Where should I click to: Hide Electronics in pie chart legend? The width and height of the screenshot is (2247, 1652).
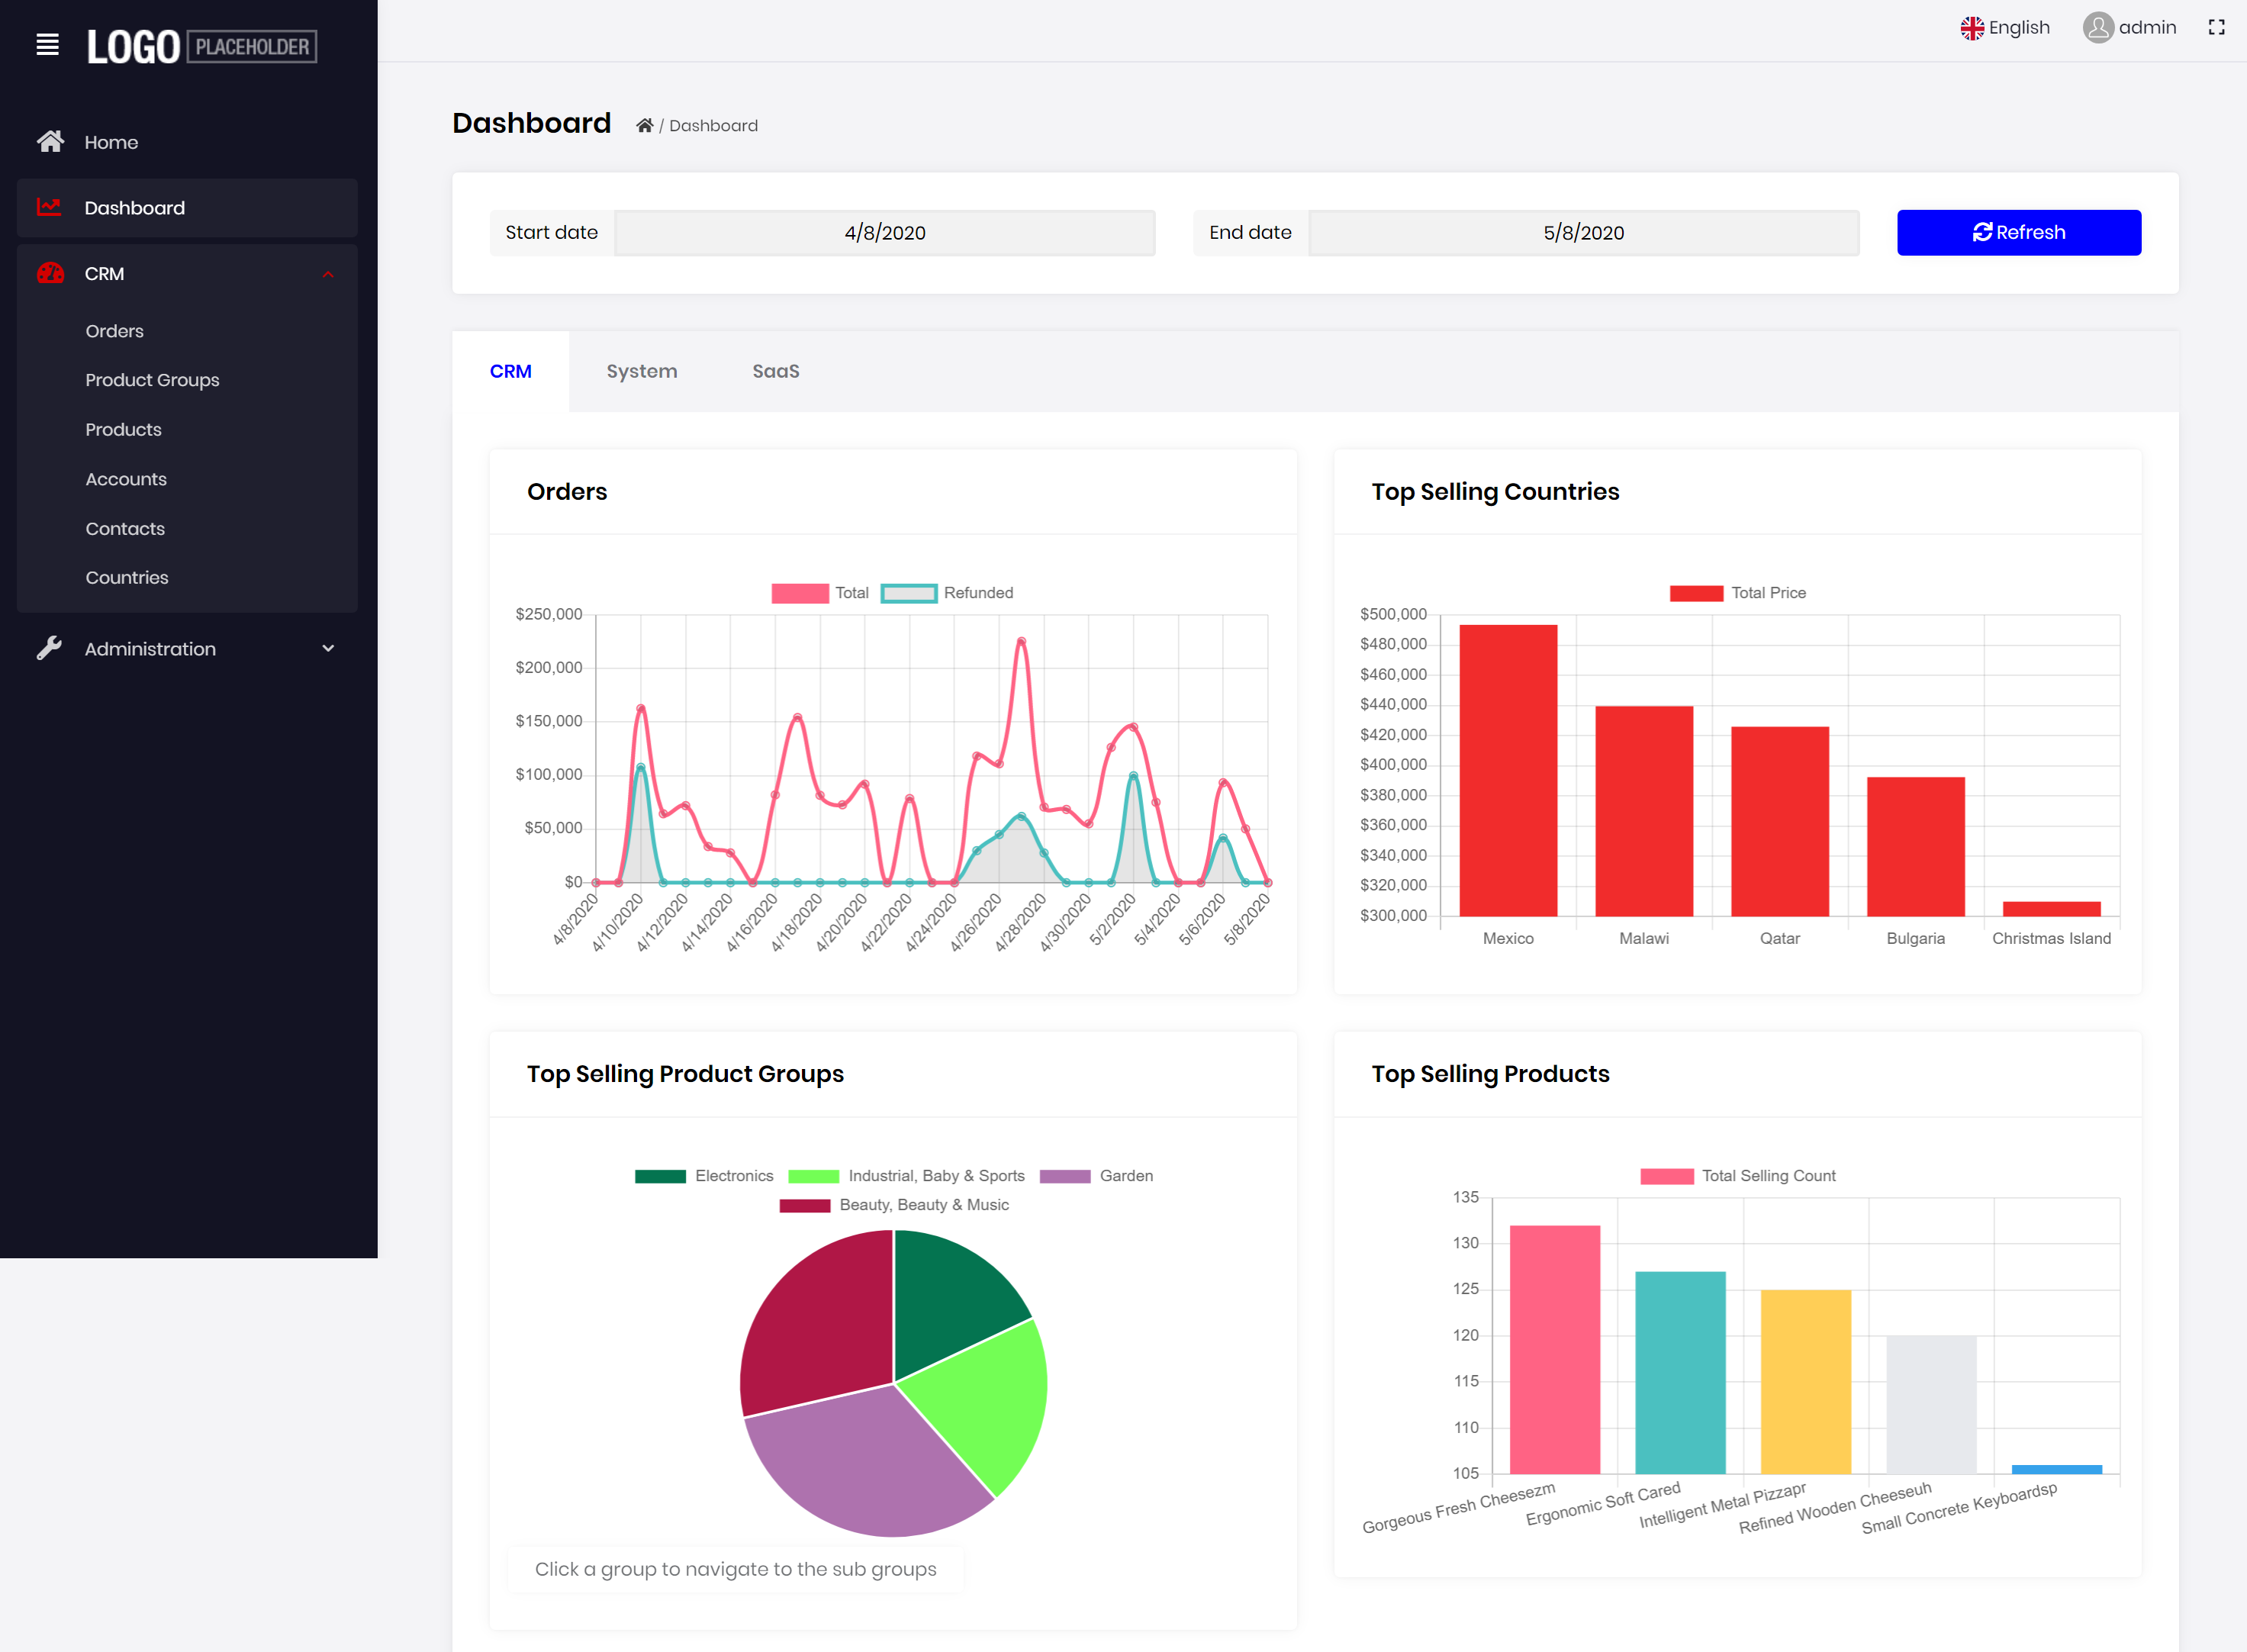660,1176
